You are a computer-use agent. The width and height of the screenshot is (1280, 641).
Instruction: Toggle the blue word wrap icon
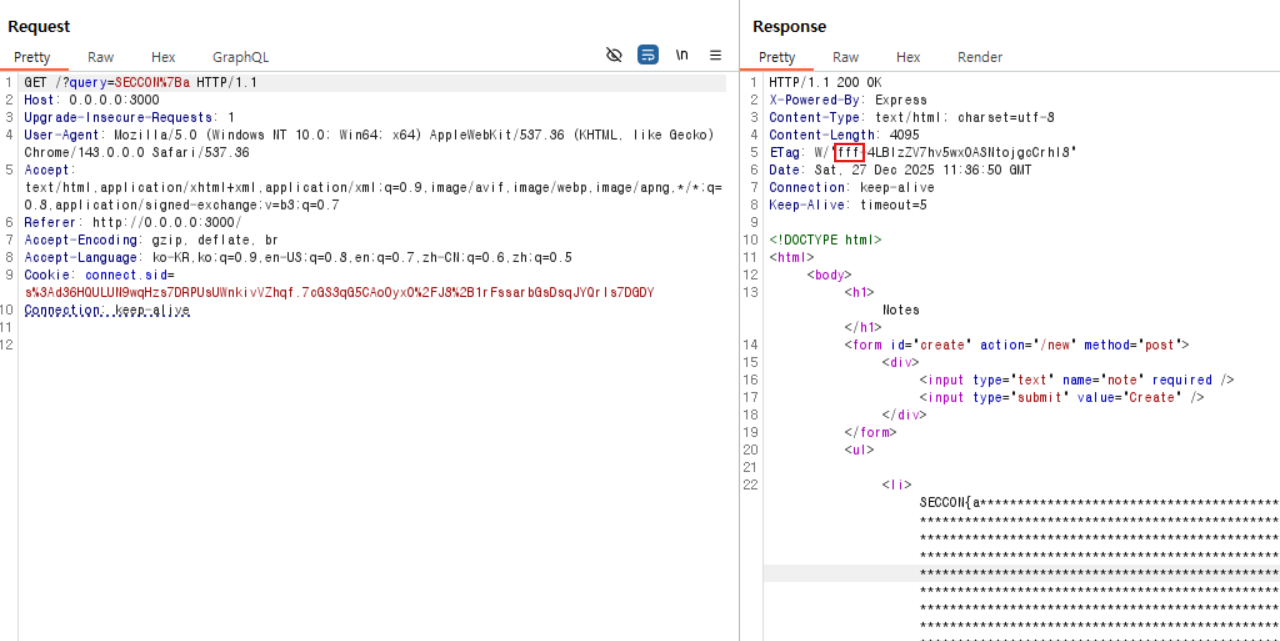click(648, 55)
